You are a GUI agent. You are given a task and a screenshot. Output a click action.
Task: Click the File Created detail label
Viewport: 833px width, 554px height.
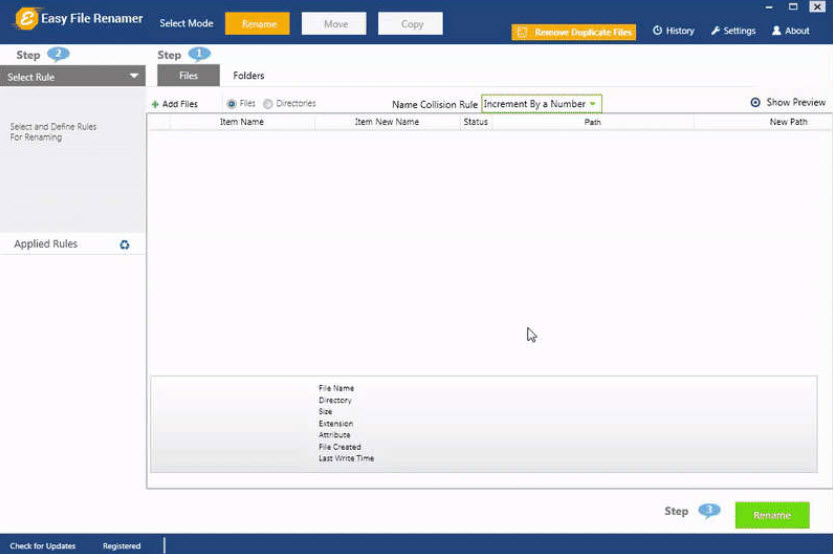point(339,447)
